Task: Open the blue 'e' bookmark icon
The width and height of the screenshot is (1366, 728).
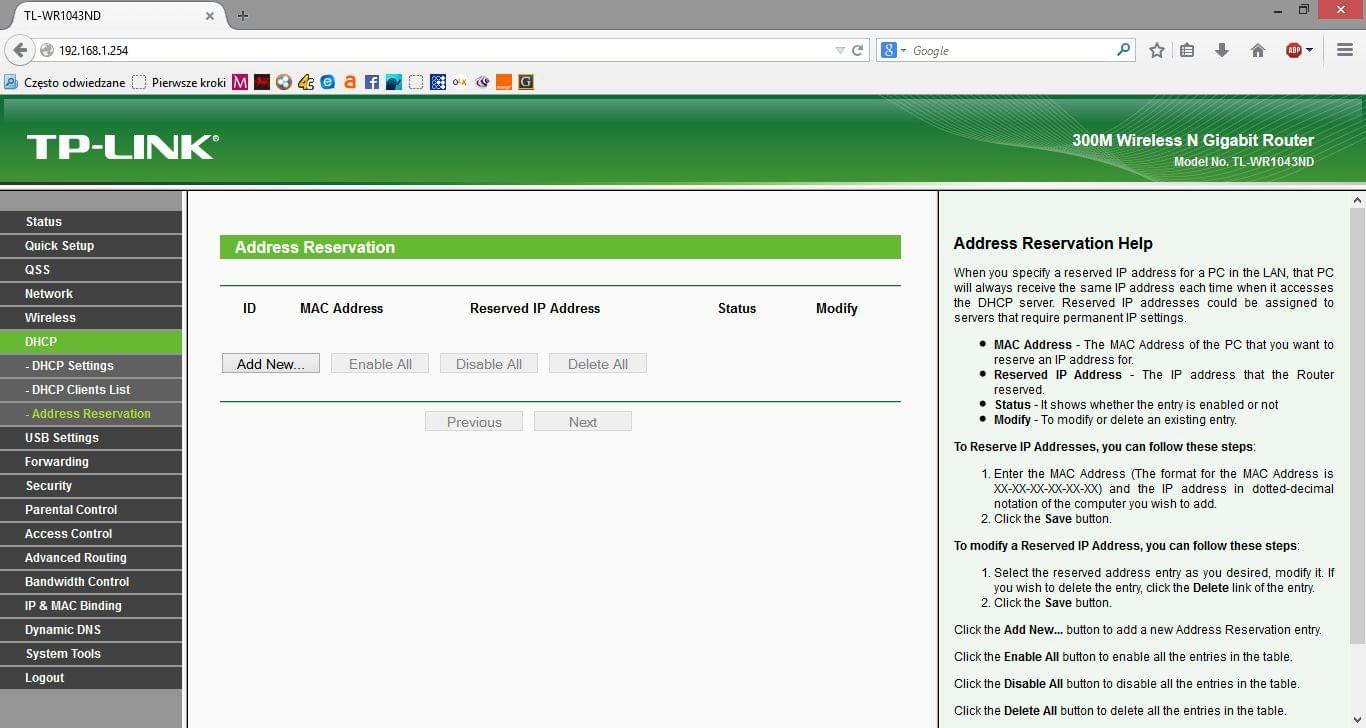Action: 327,82
